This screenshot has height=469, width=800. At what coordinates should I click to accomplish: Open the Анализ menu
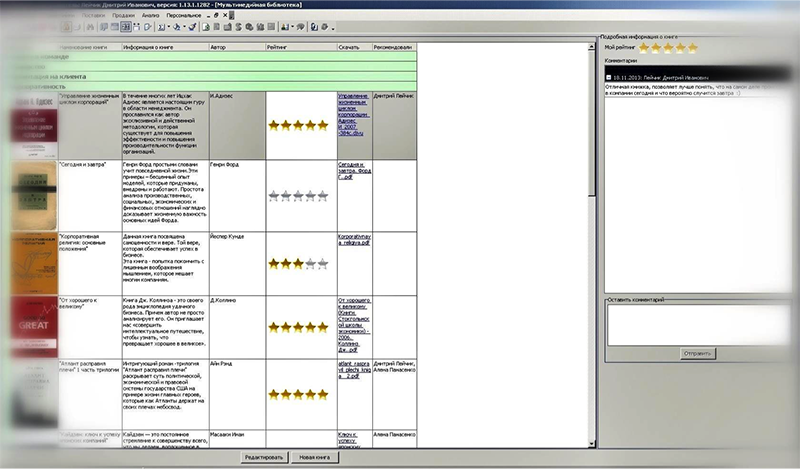(150, 15)
